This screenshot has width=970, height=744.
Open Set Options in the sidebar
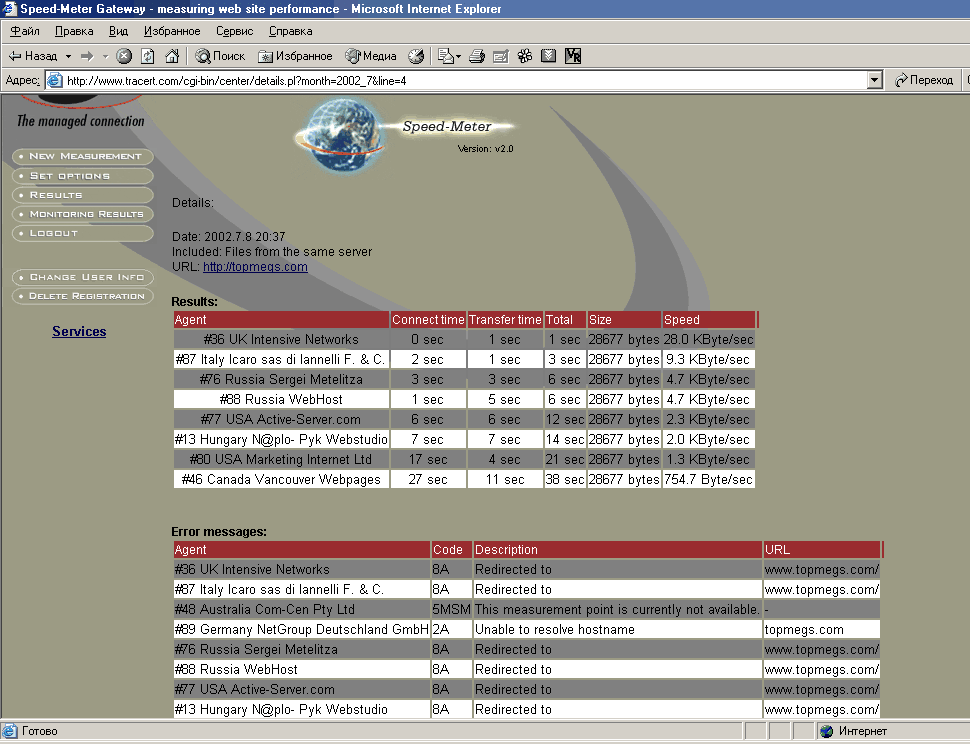click(83, 176)
